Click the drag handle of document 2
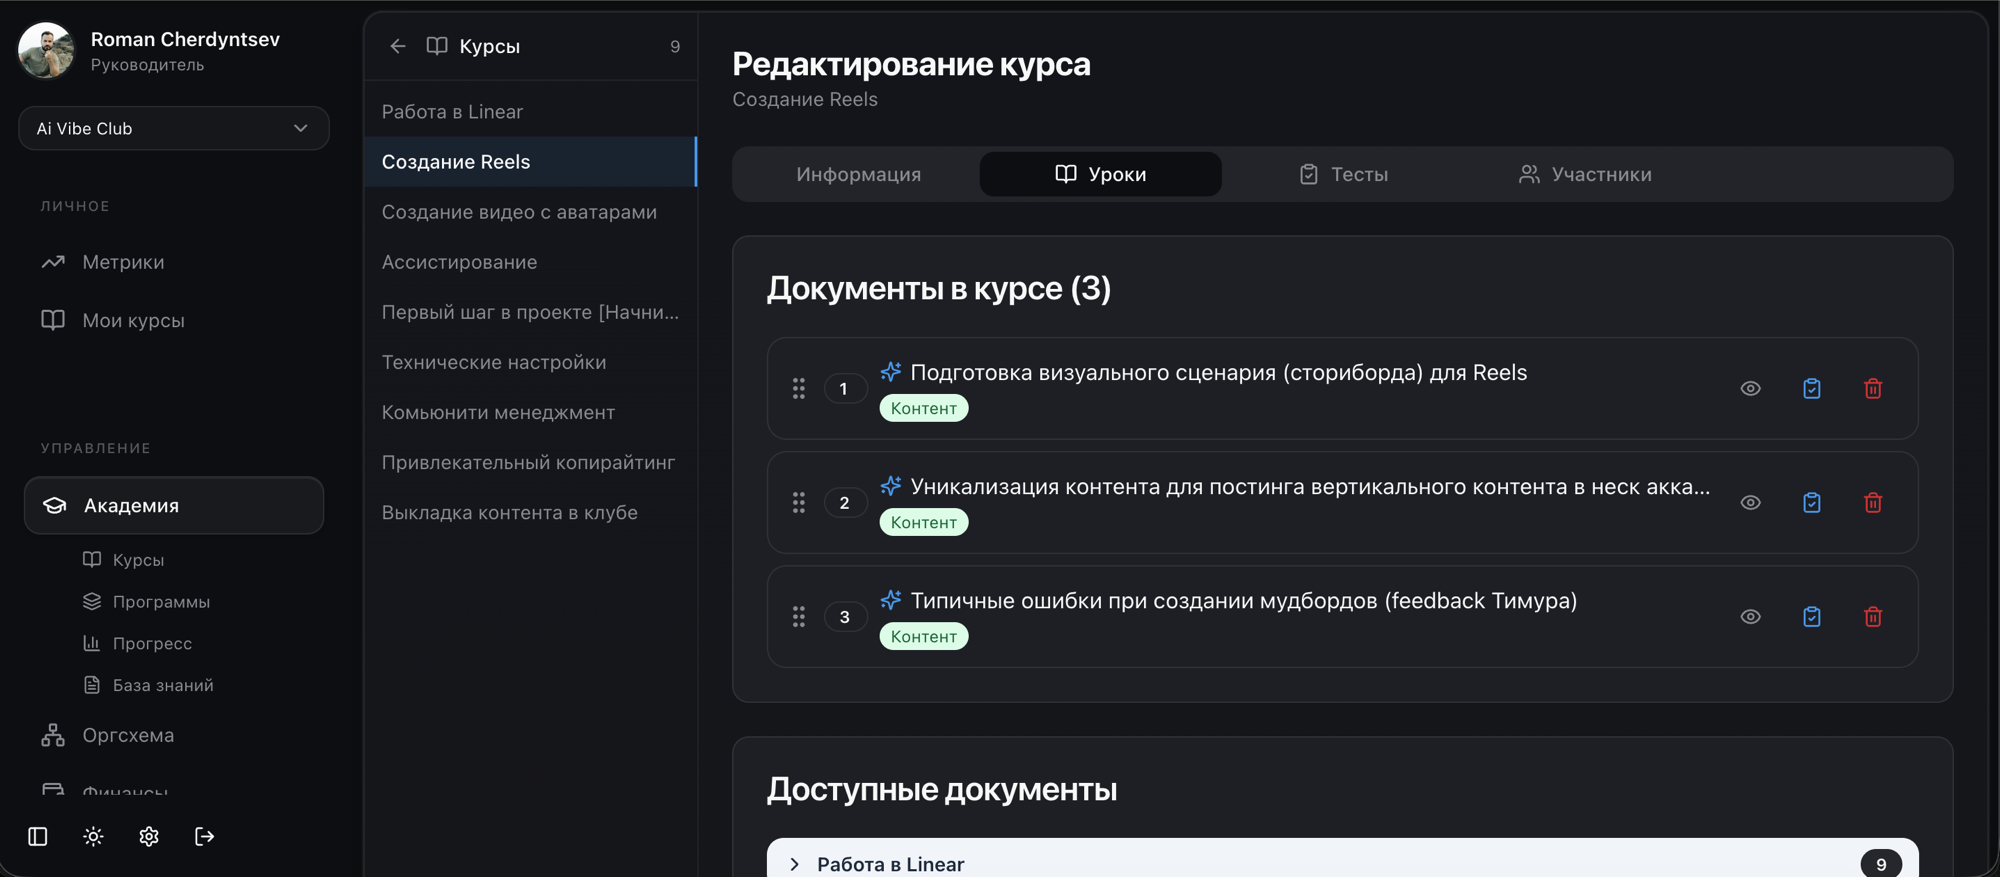Image resolution: width=2000 pixels, height=877 pixels. (x=799, y=502)
